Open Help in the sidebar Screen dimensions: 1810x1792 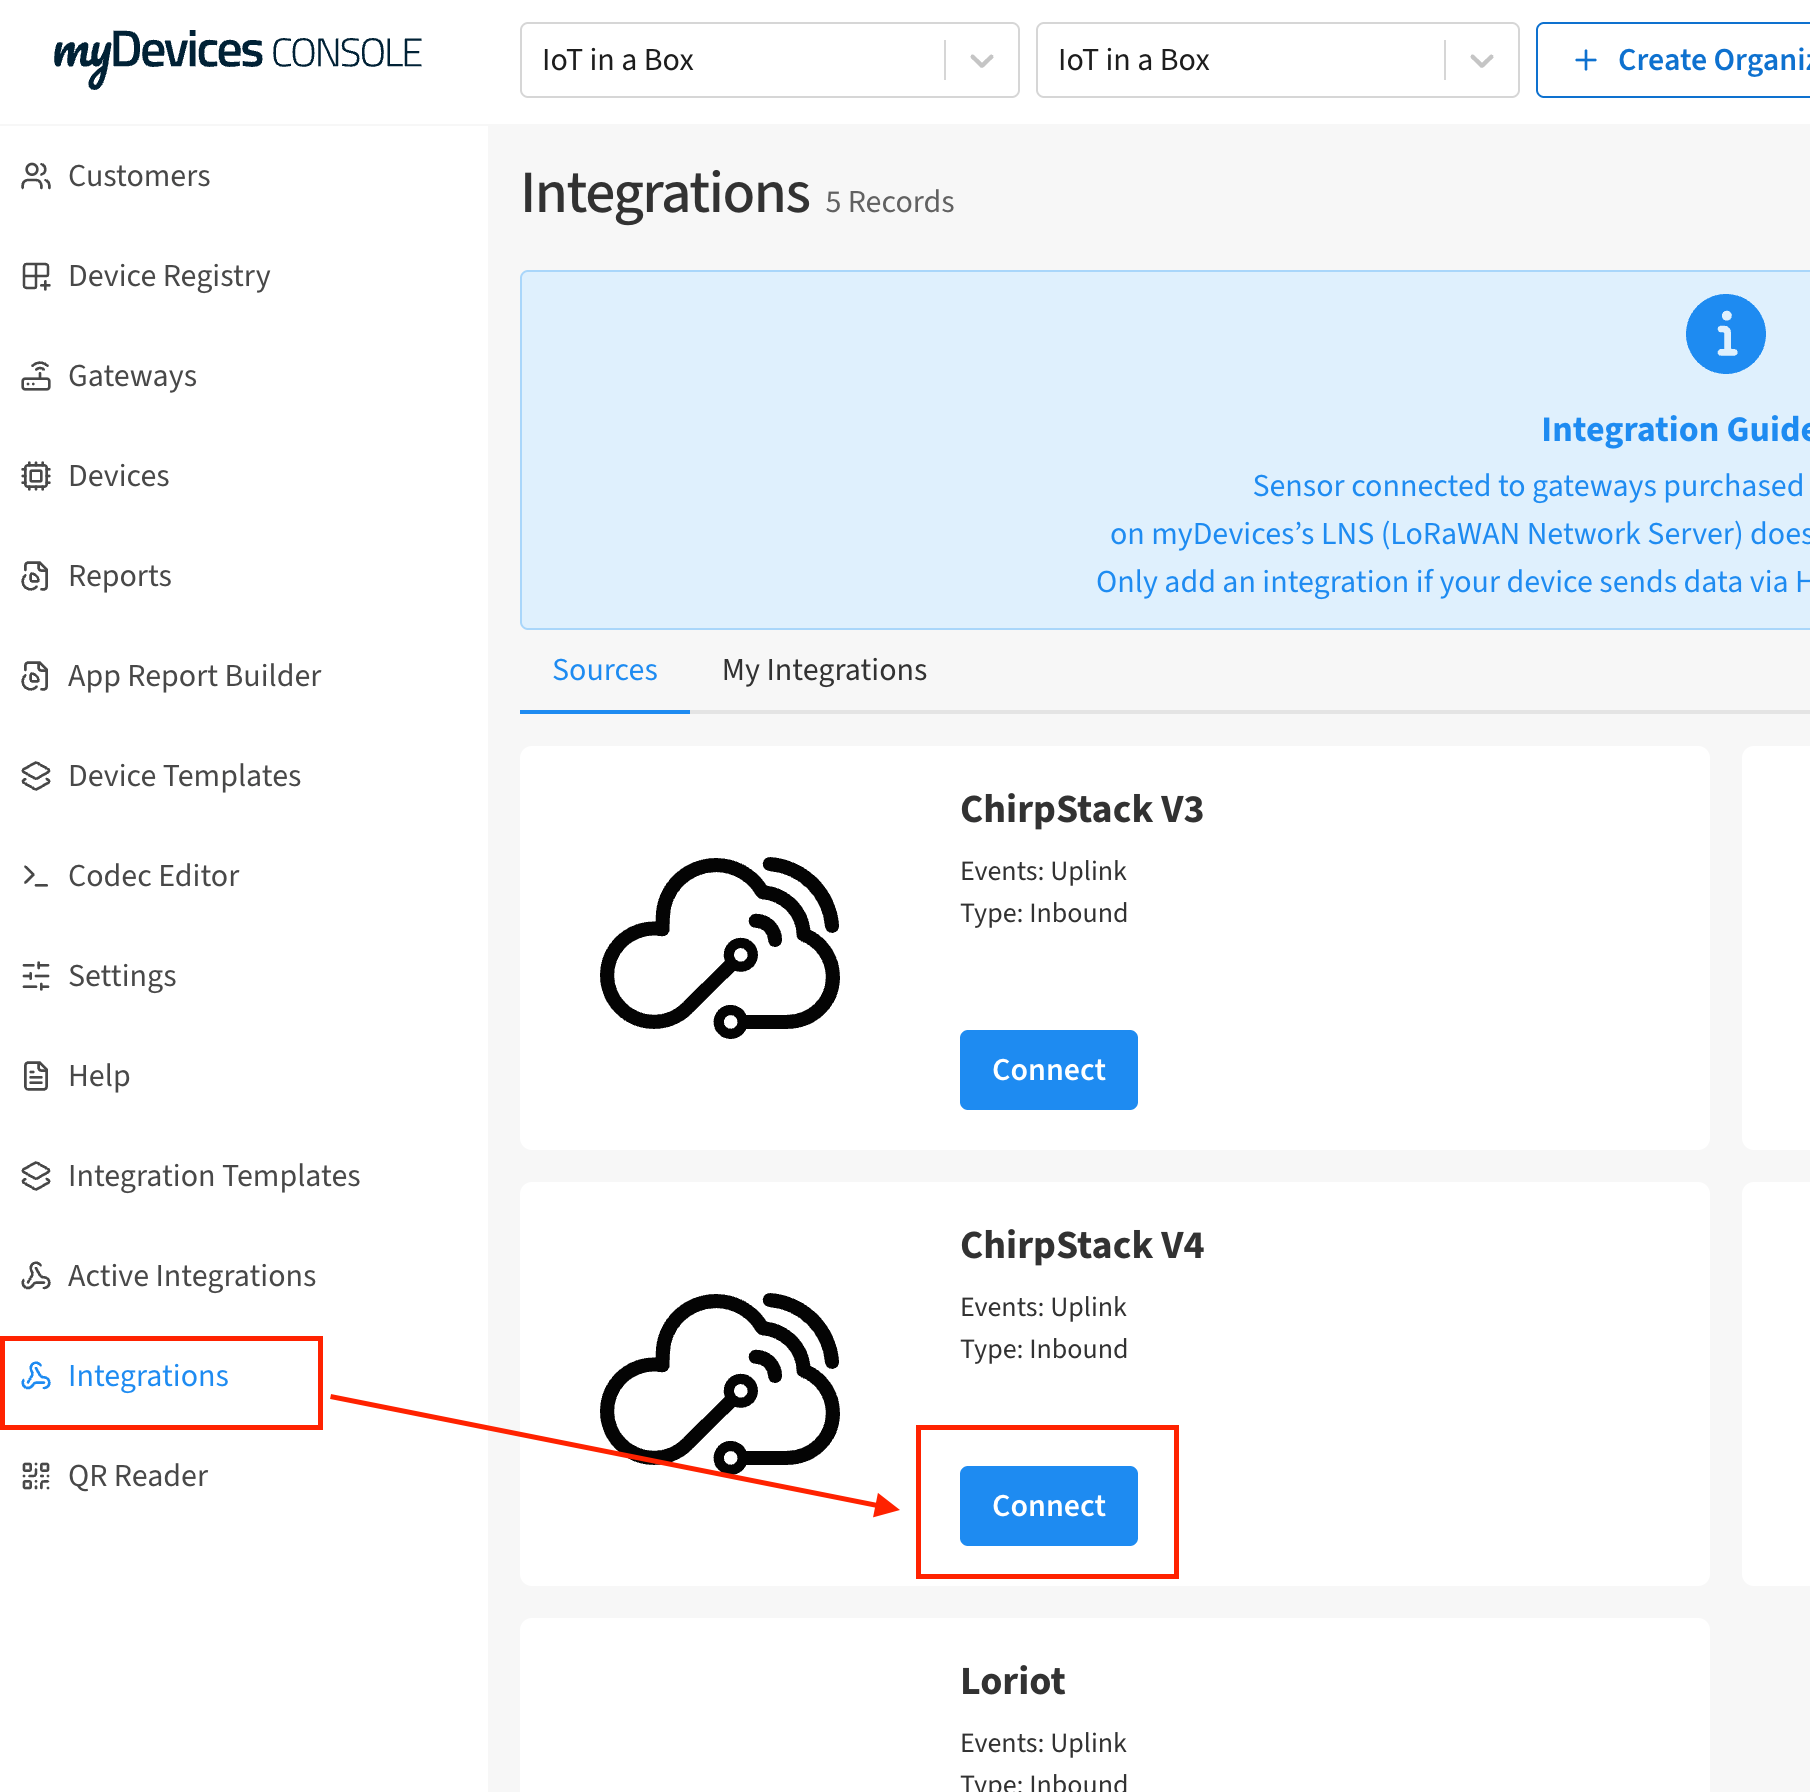click(98, 1076)
